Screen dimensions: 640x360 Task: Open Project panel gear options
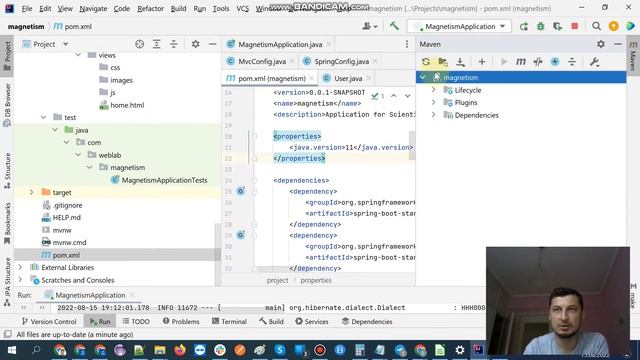coord(196,44)
